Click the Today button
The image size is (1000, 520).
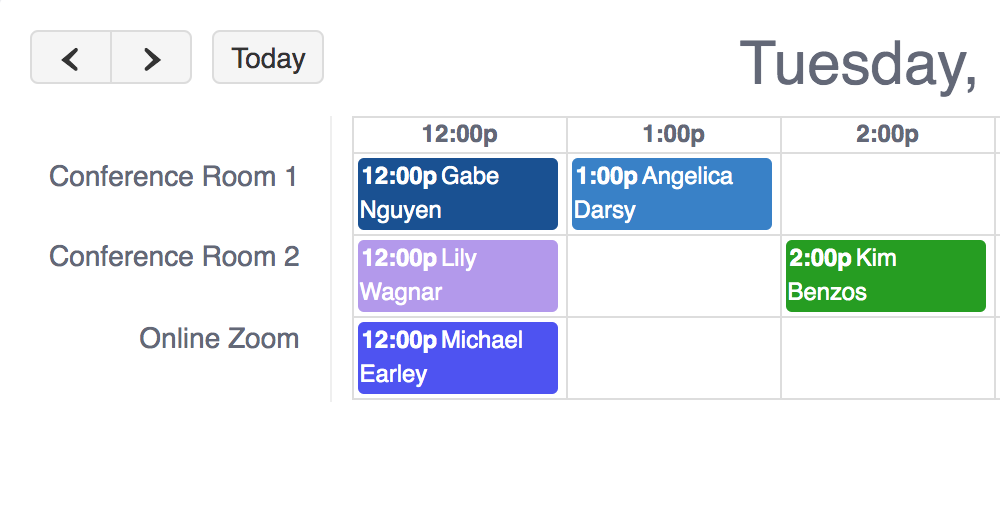[x=268, y=58]
